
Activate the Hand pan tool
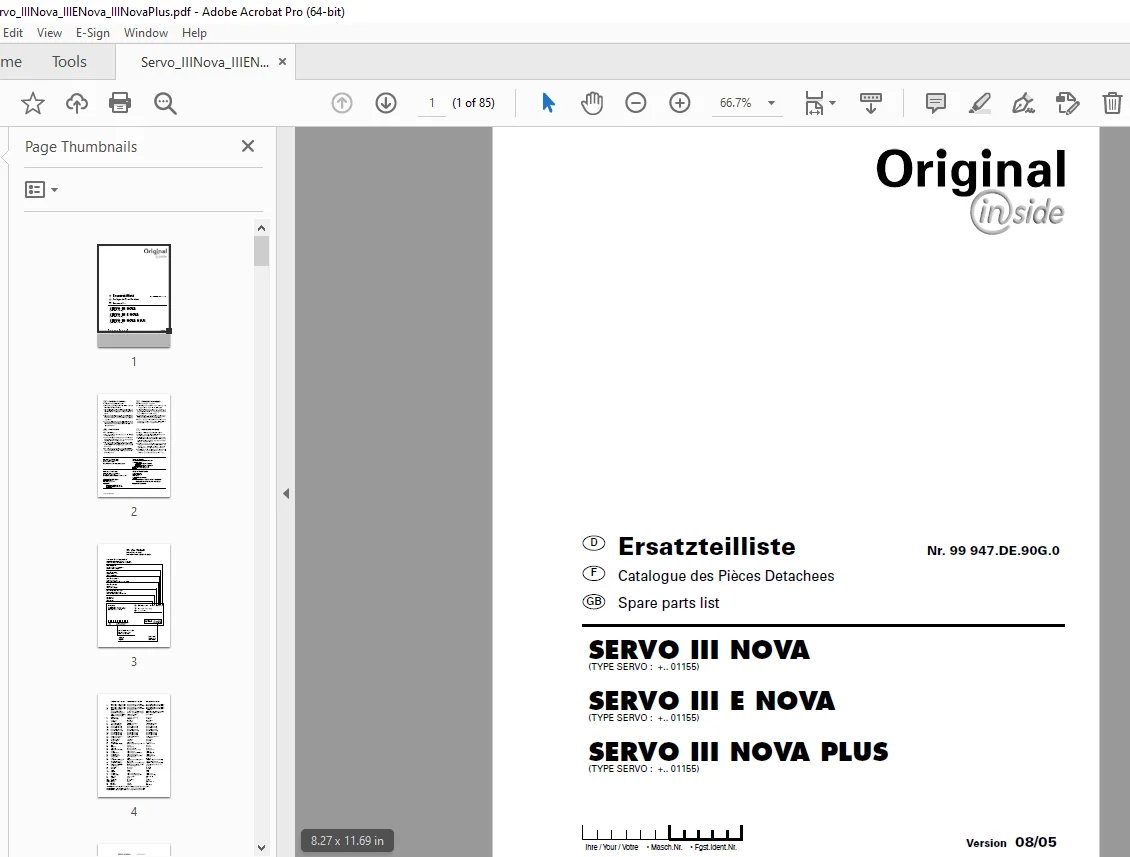click(x=592, y=103)
